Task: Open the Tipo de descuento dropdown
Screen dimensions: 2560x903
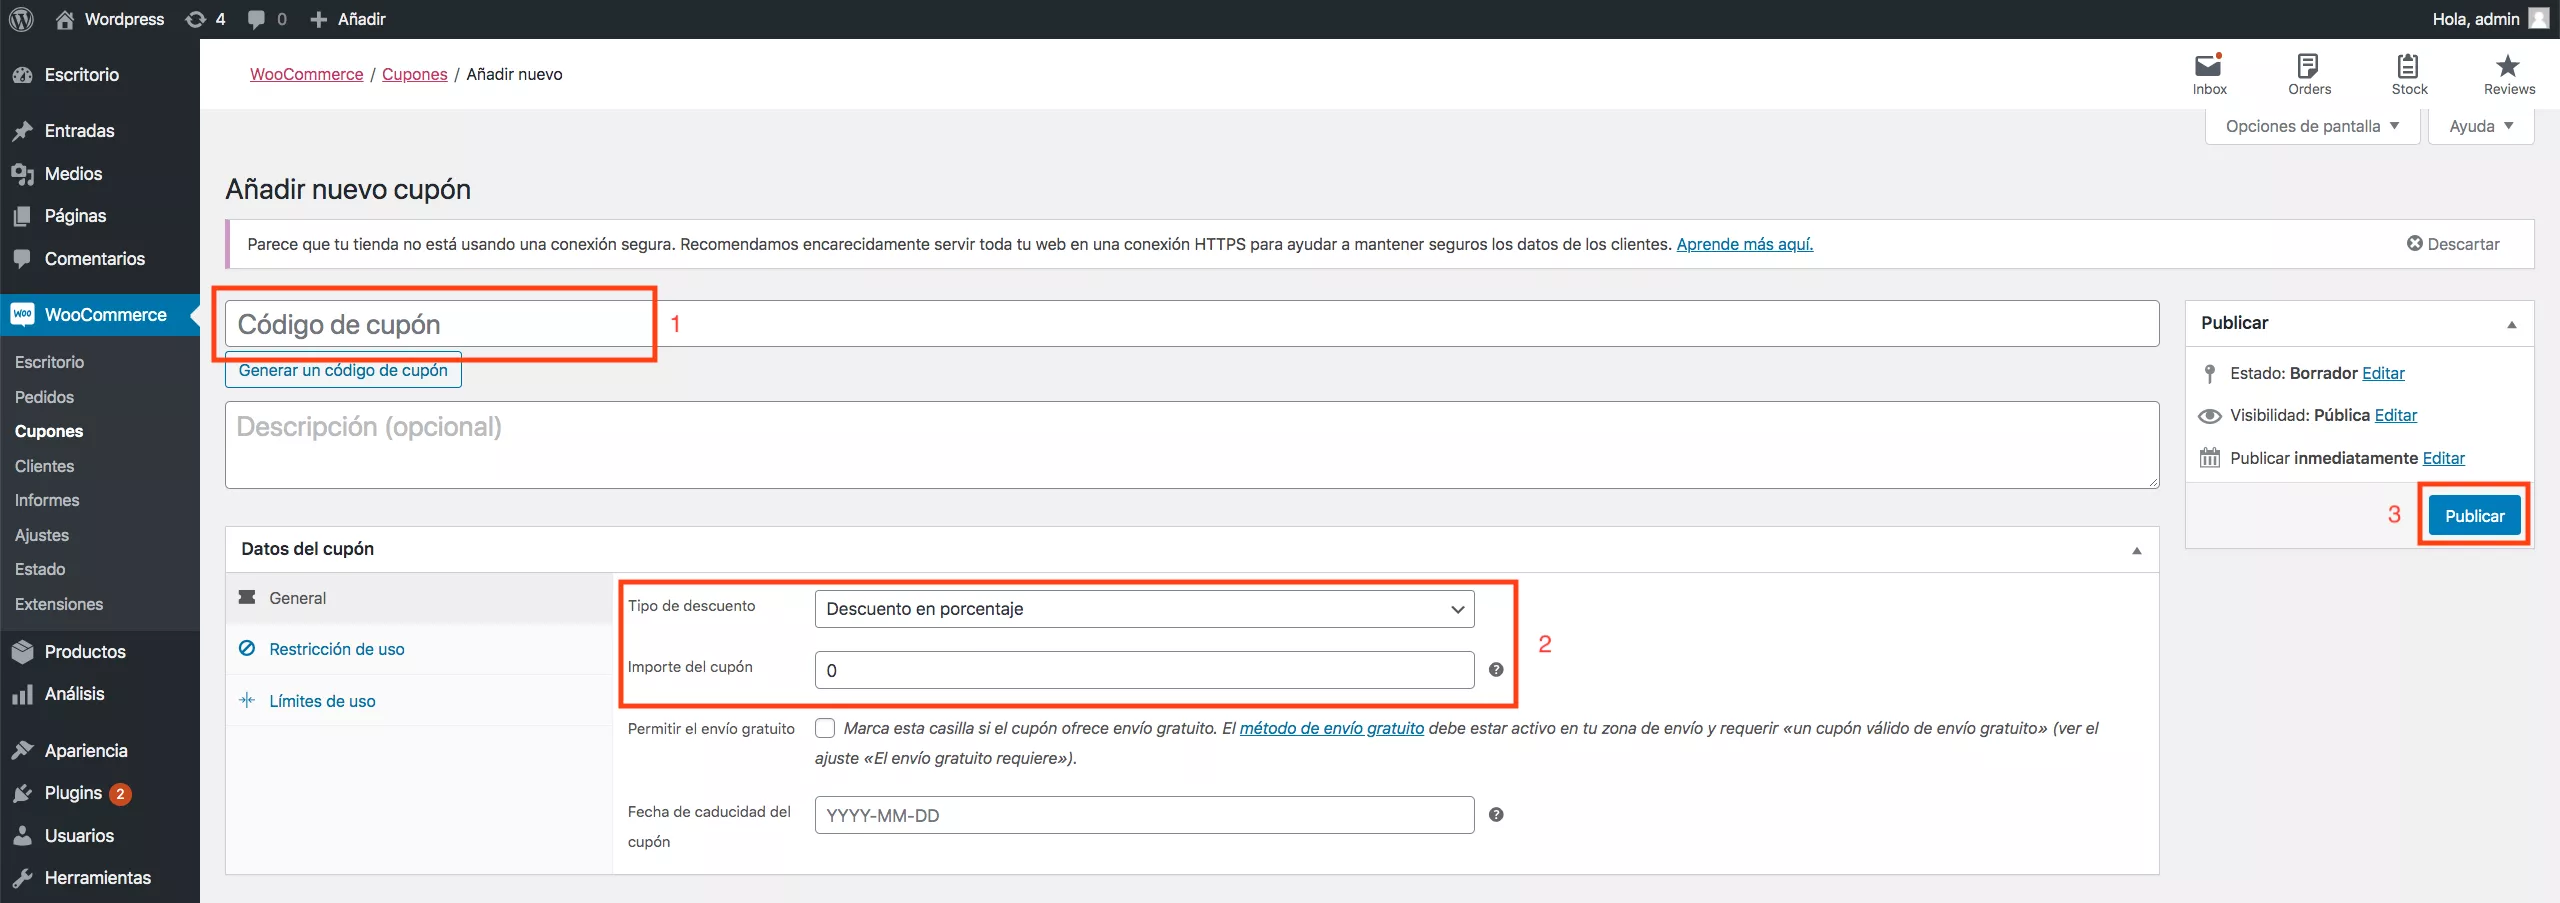Action: (x=1144, y=609)
